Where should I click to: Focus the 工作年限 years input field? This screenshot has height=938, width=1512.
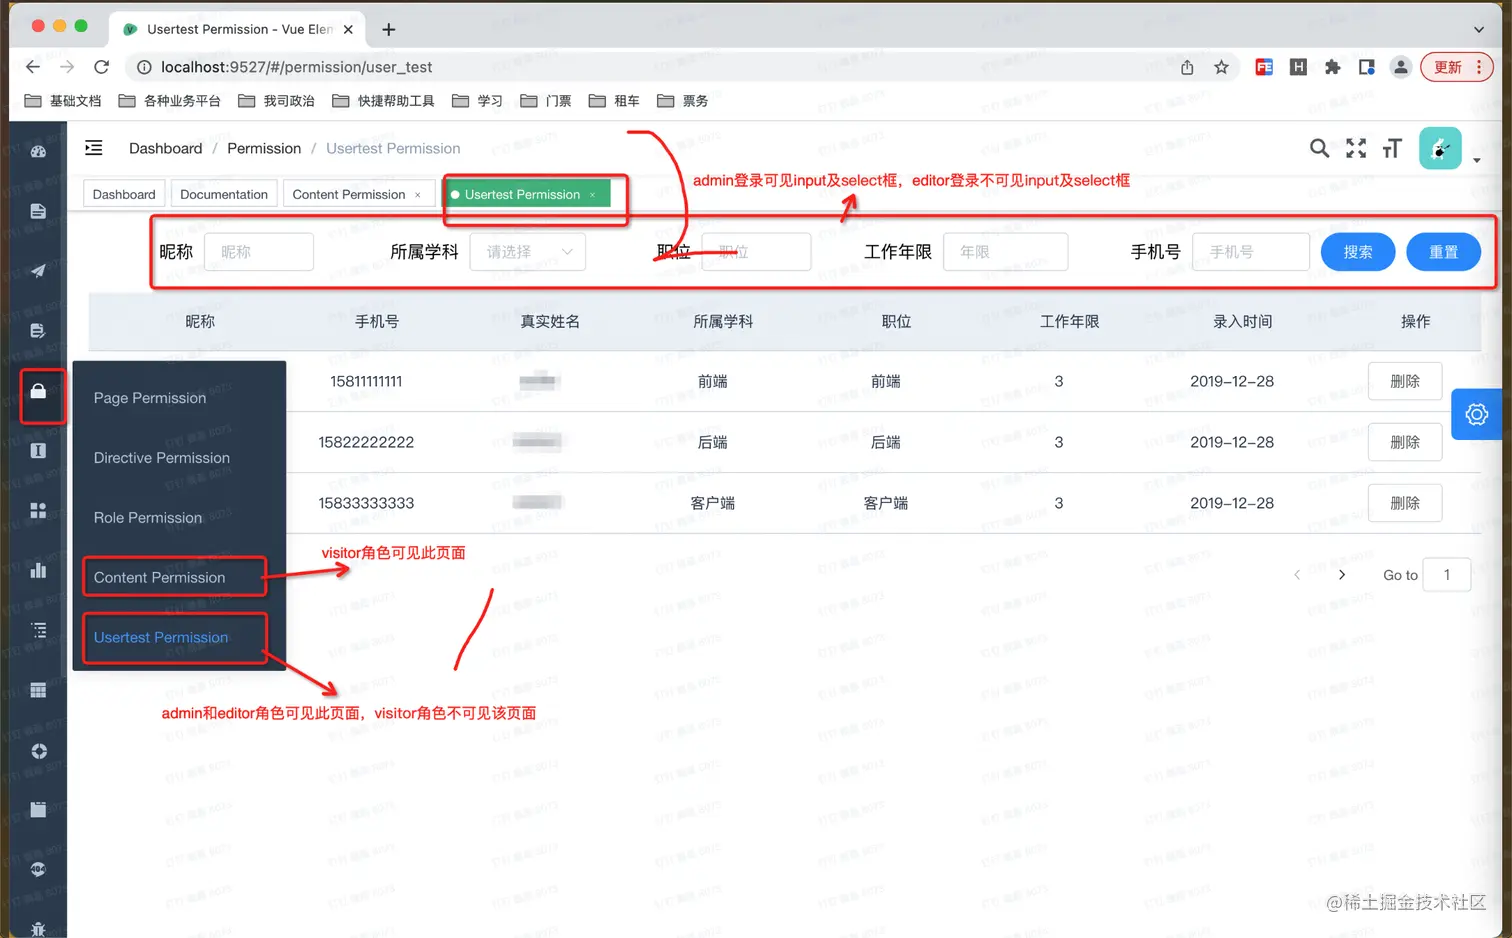click(1006, 252)
